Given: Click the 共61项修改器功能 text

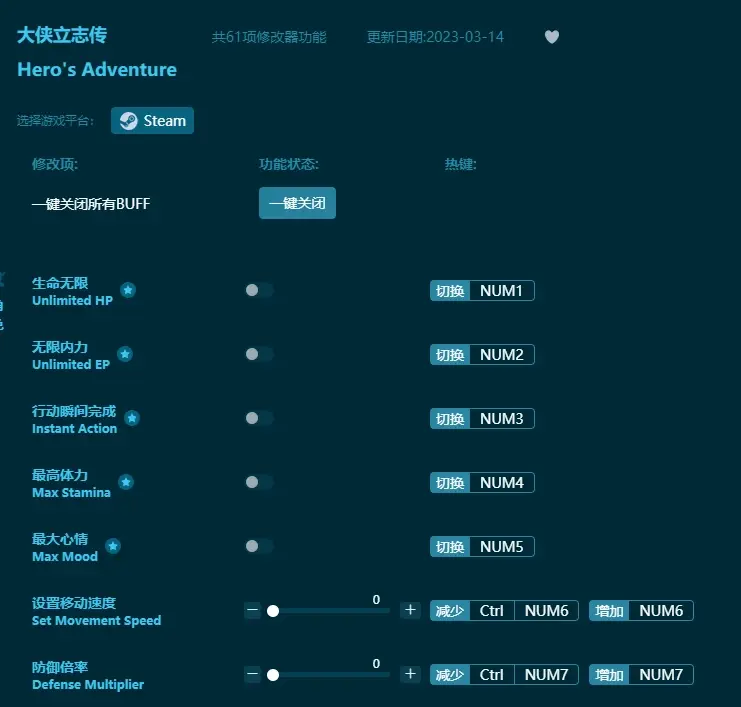Looking at the screenshot, I should click(x=269, y=37).
